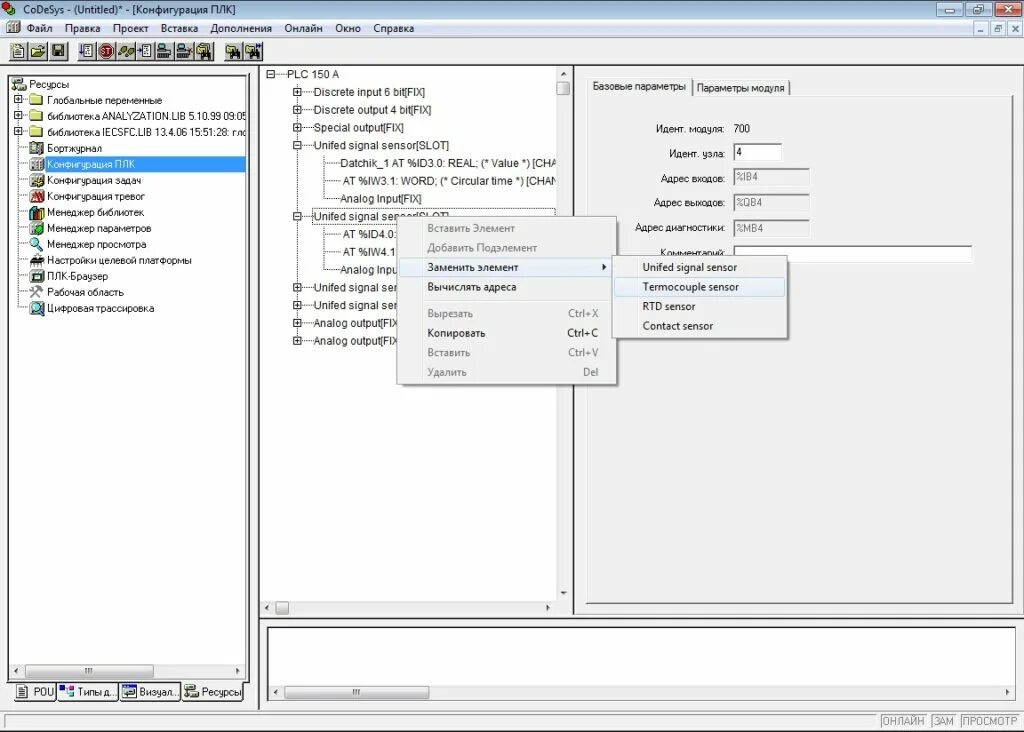
Task: Open Менеджер просмотра
Action: pos(96,244)
